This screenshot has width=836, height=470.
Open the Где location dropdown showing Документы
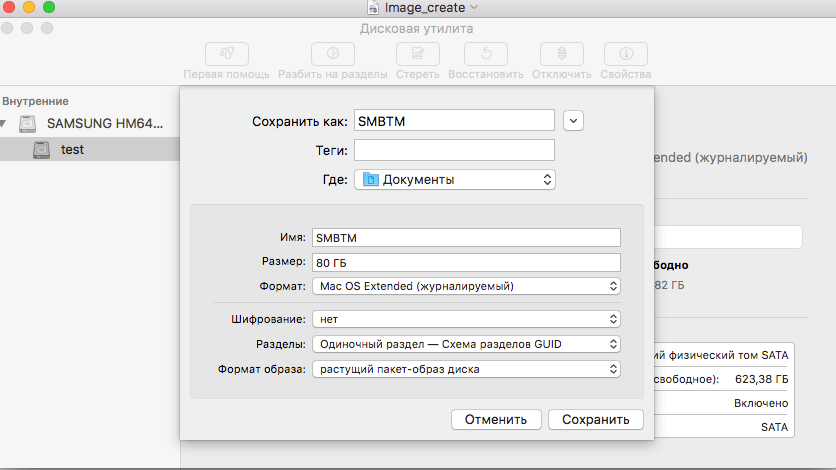click(455, 180)
